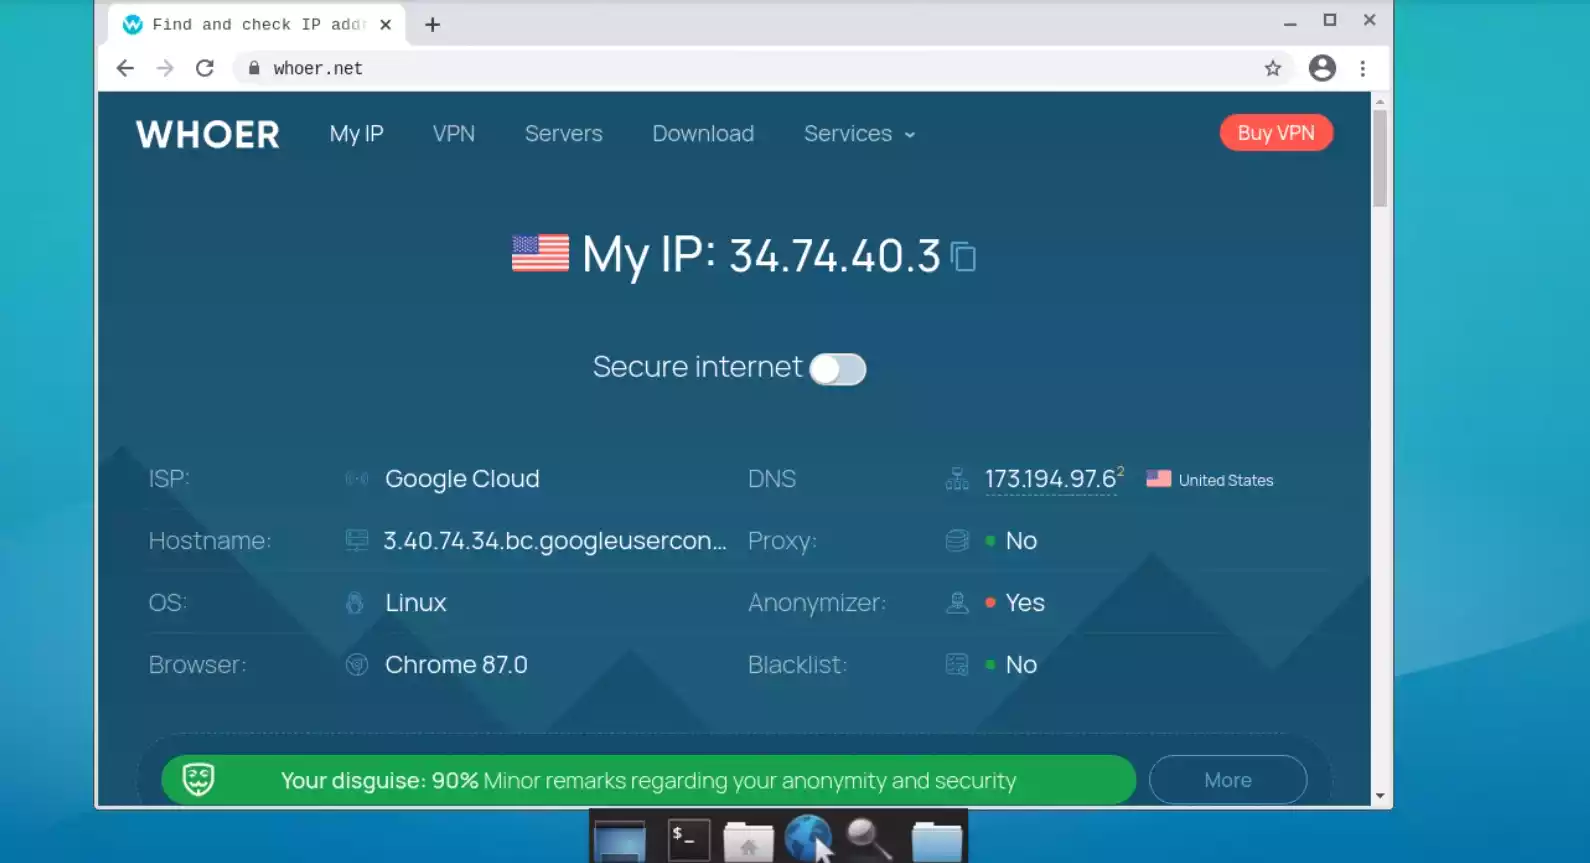Click the US flag beside My IP
1590x863 pixels.
(540, 253)
